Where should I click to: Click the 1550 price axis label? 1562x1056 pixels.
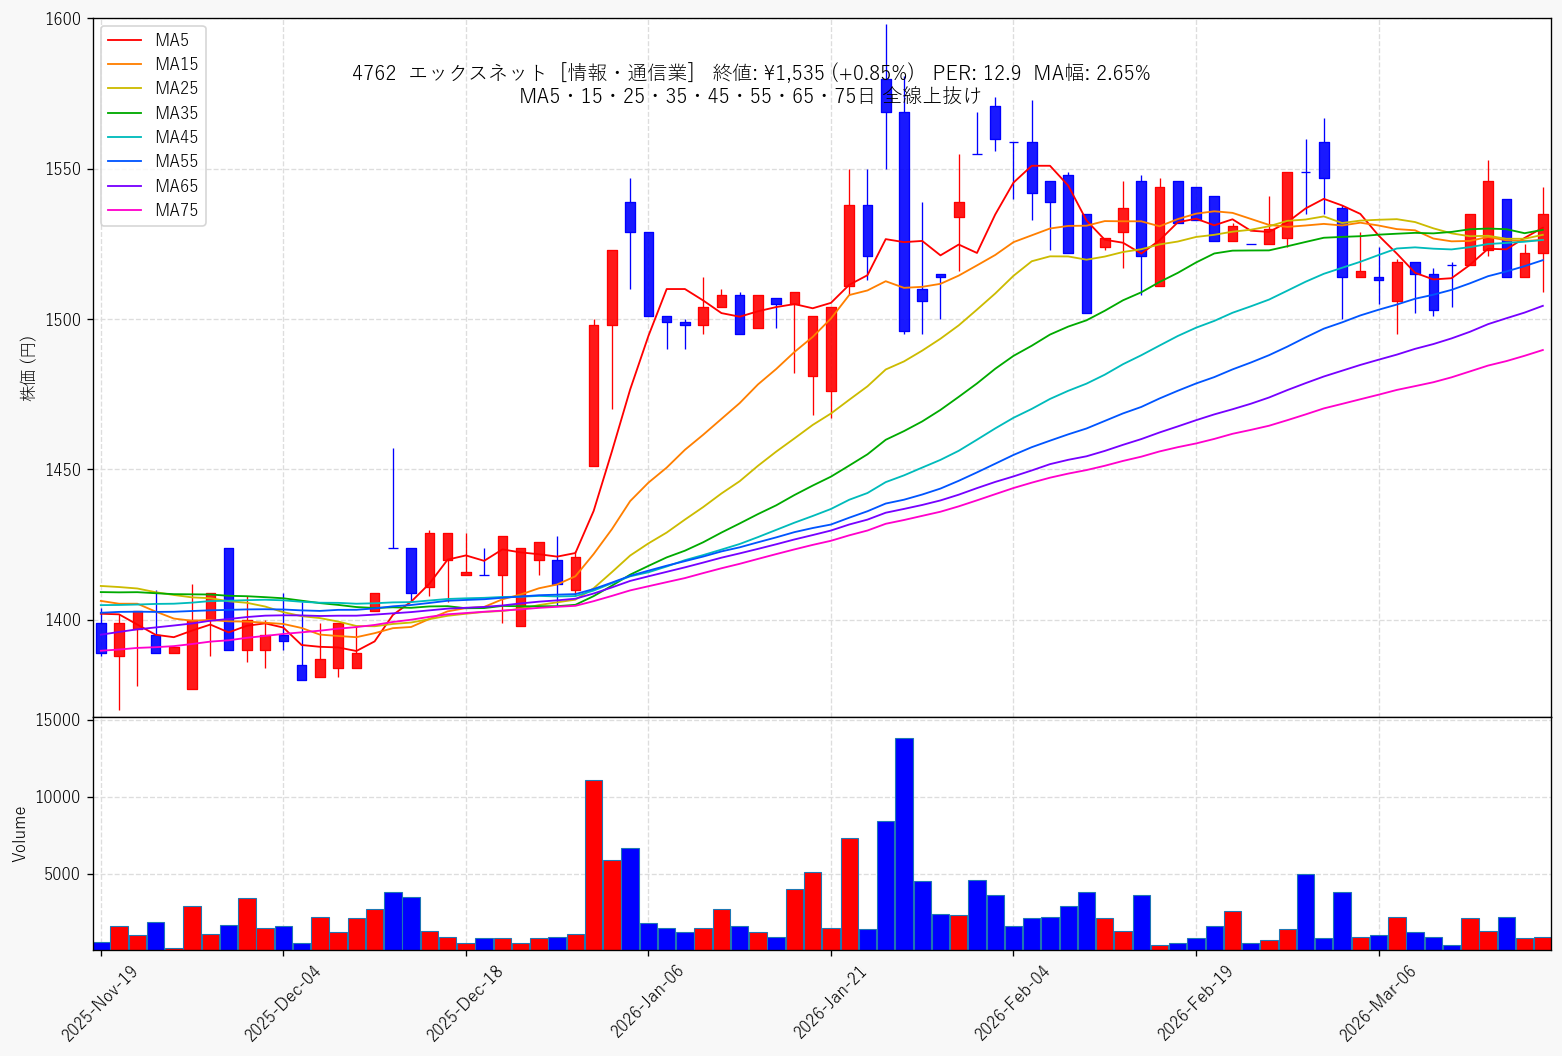(x=64, y=169)
